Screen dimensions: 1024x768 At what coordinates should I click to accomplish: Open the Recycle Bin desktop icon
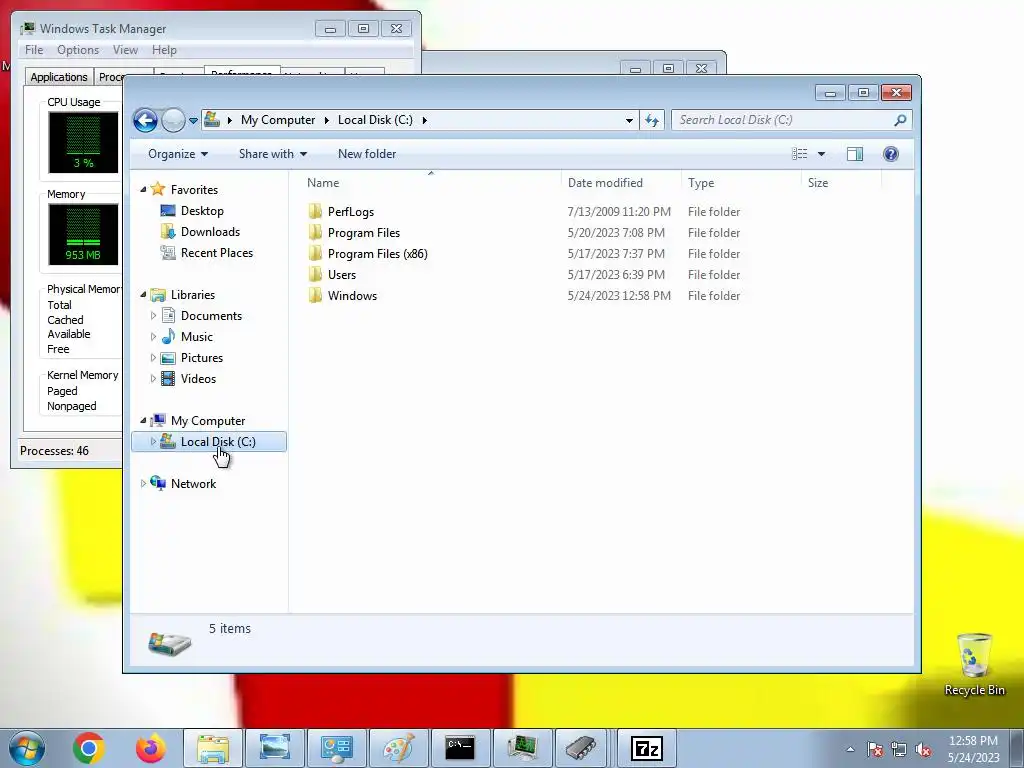(974, 665)
